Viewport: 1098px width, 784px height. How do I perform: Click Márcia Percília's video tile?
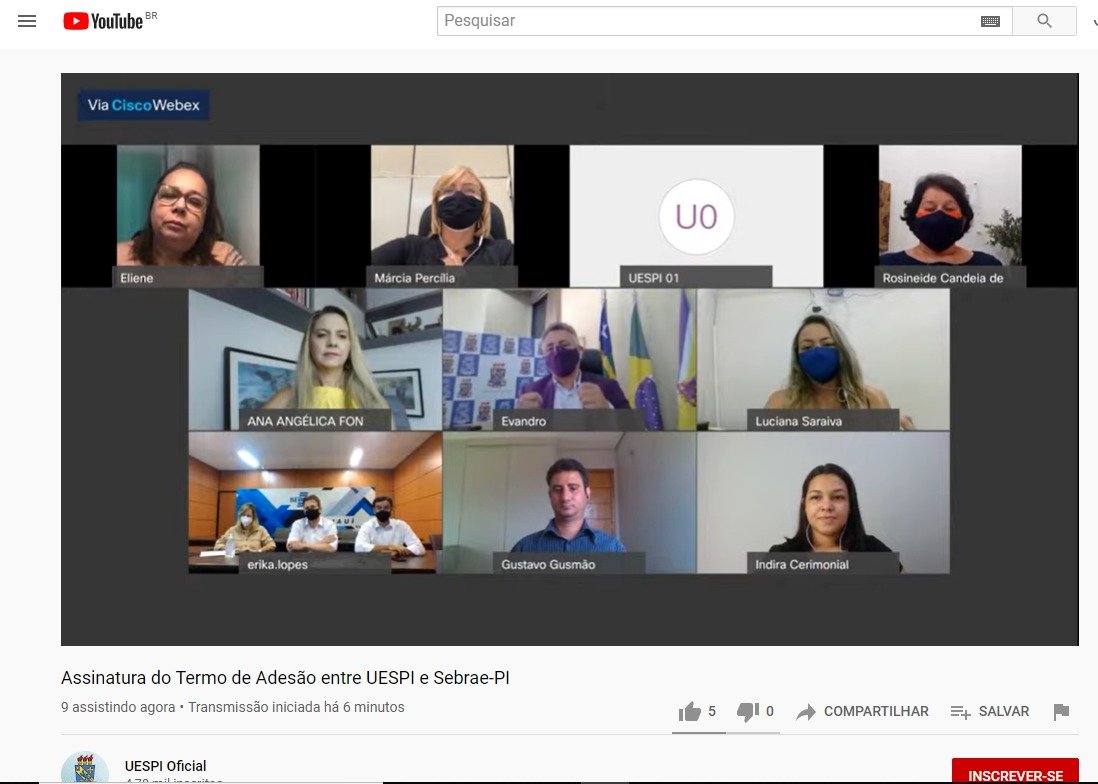(x=444, y=214)
